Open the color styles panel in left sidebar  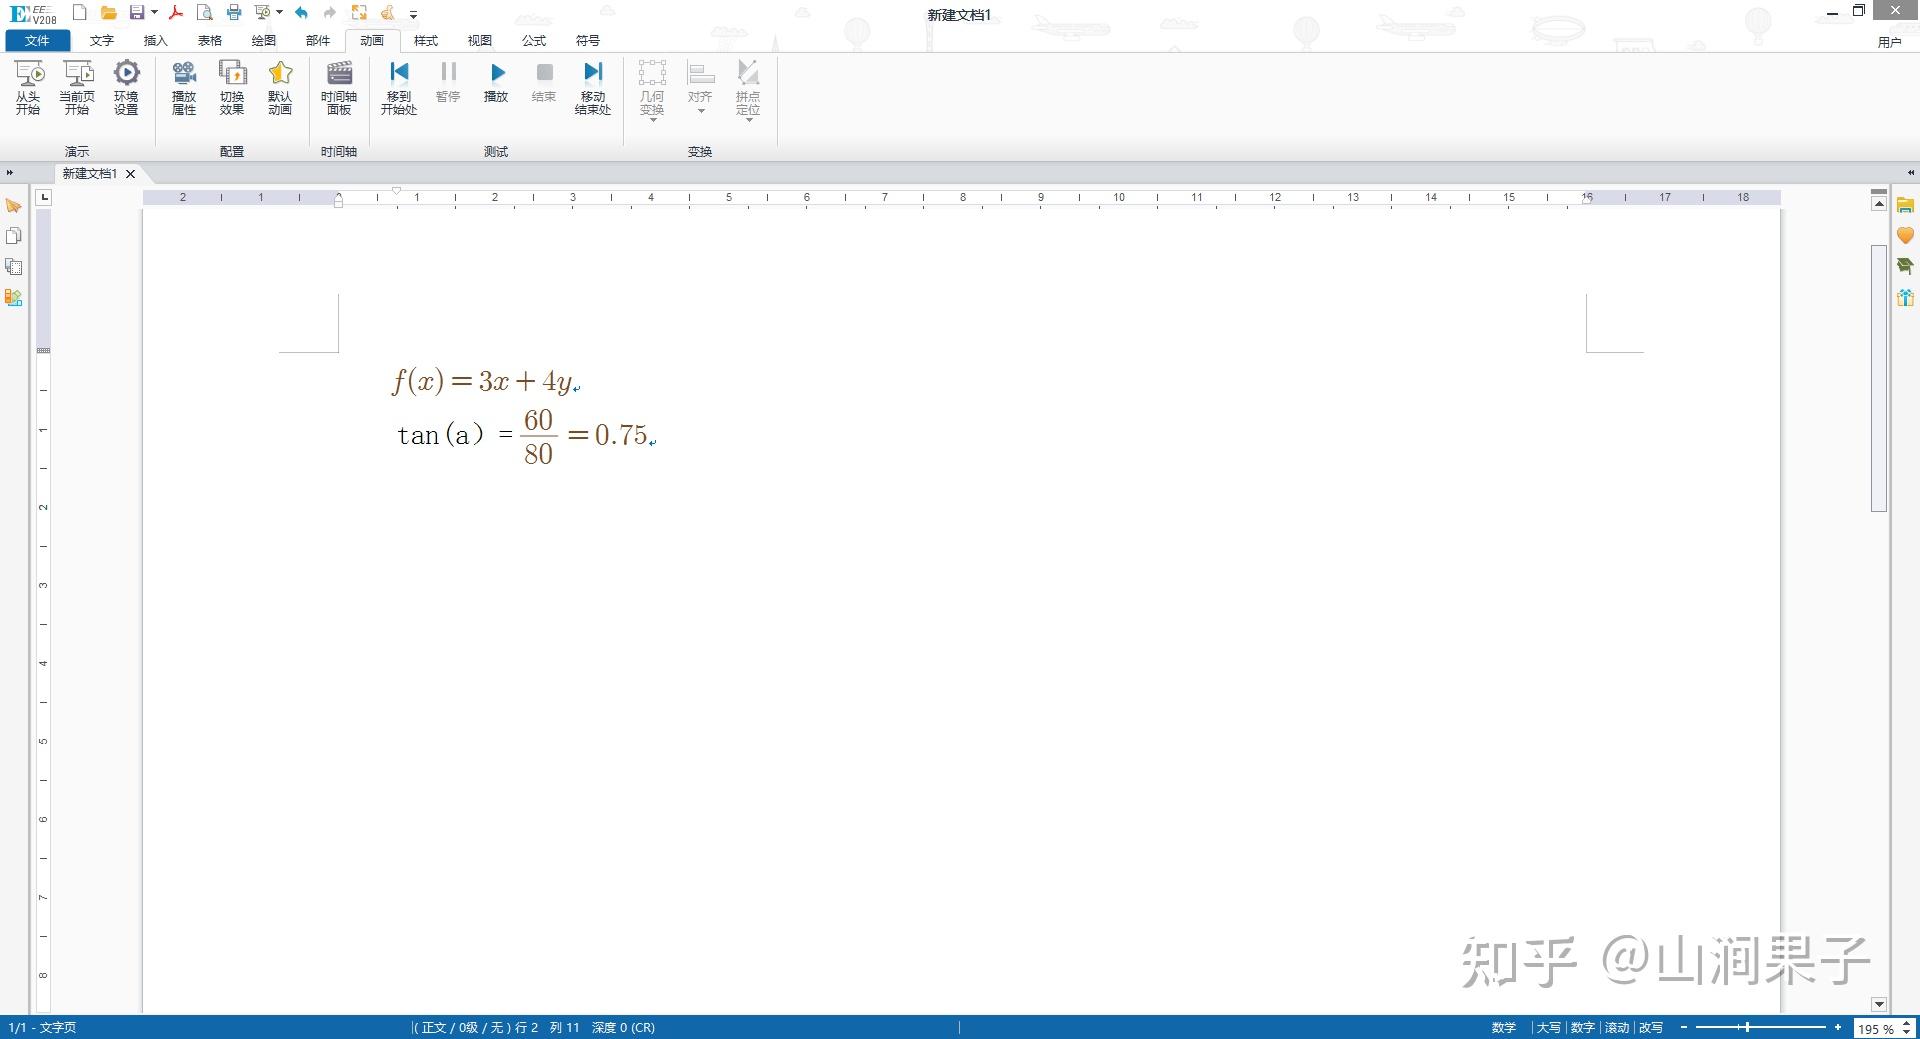[x=14, y=297]
